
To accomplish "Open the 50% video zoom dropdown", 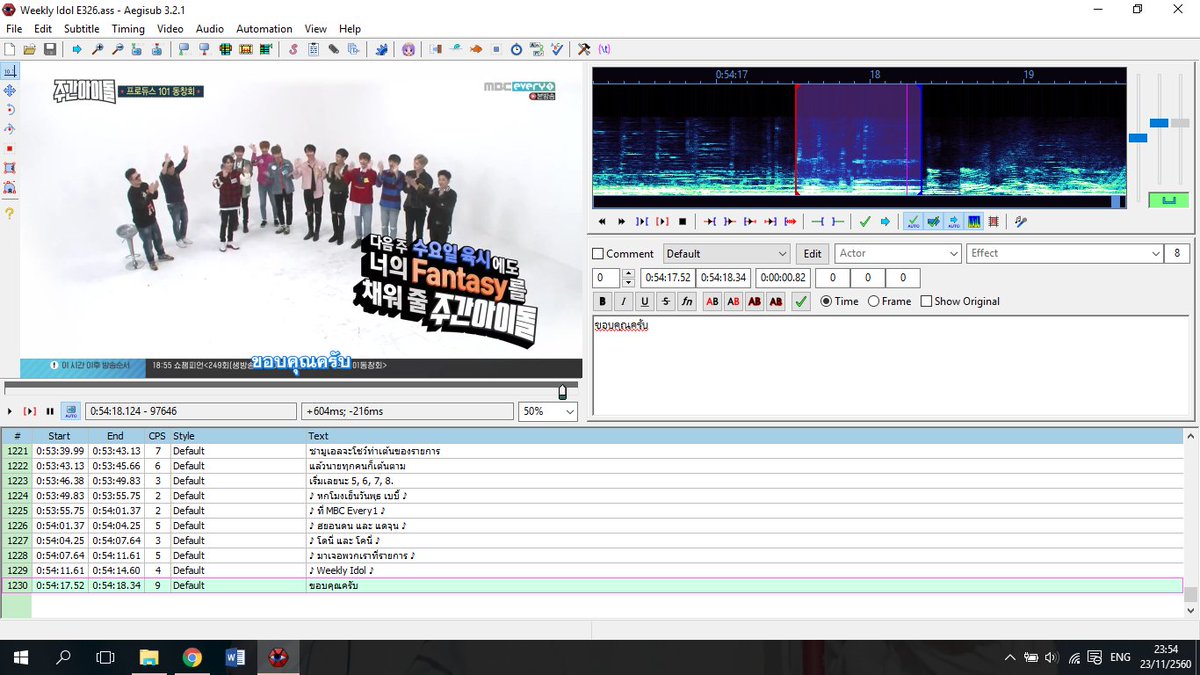I will pyautogui.click(x=547, y=411).
